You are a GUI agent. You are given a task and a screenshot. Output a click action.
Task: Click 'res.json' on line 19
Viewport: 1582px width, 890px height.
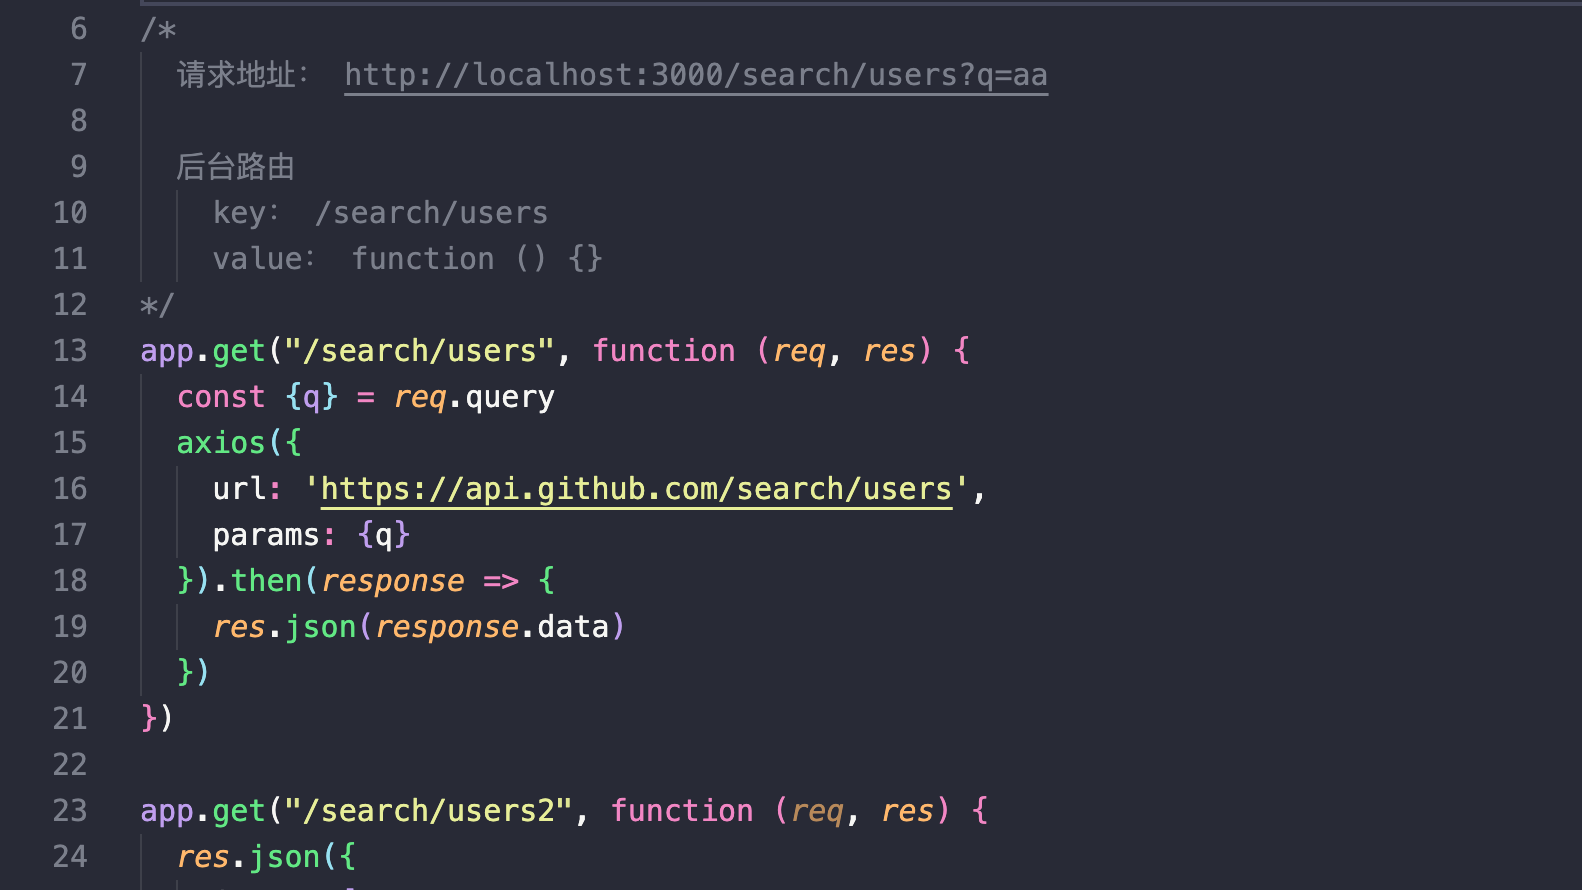pyautogui.click(x=285, y=627)
